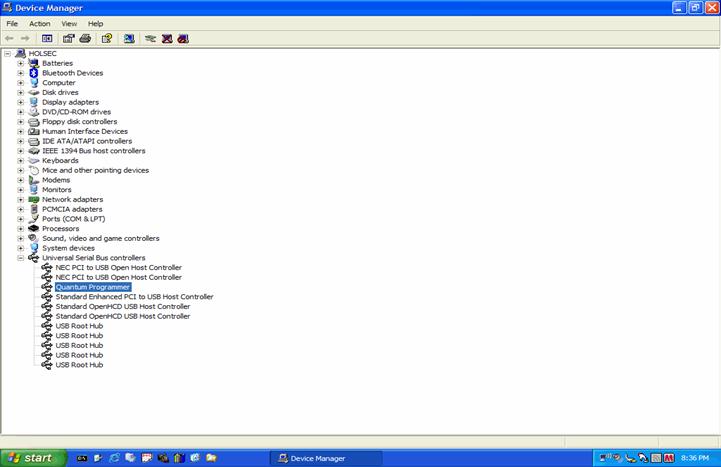Select System devices in the tree

tap(69, 248)
